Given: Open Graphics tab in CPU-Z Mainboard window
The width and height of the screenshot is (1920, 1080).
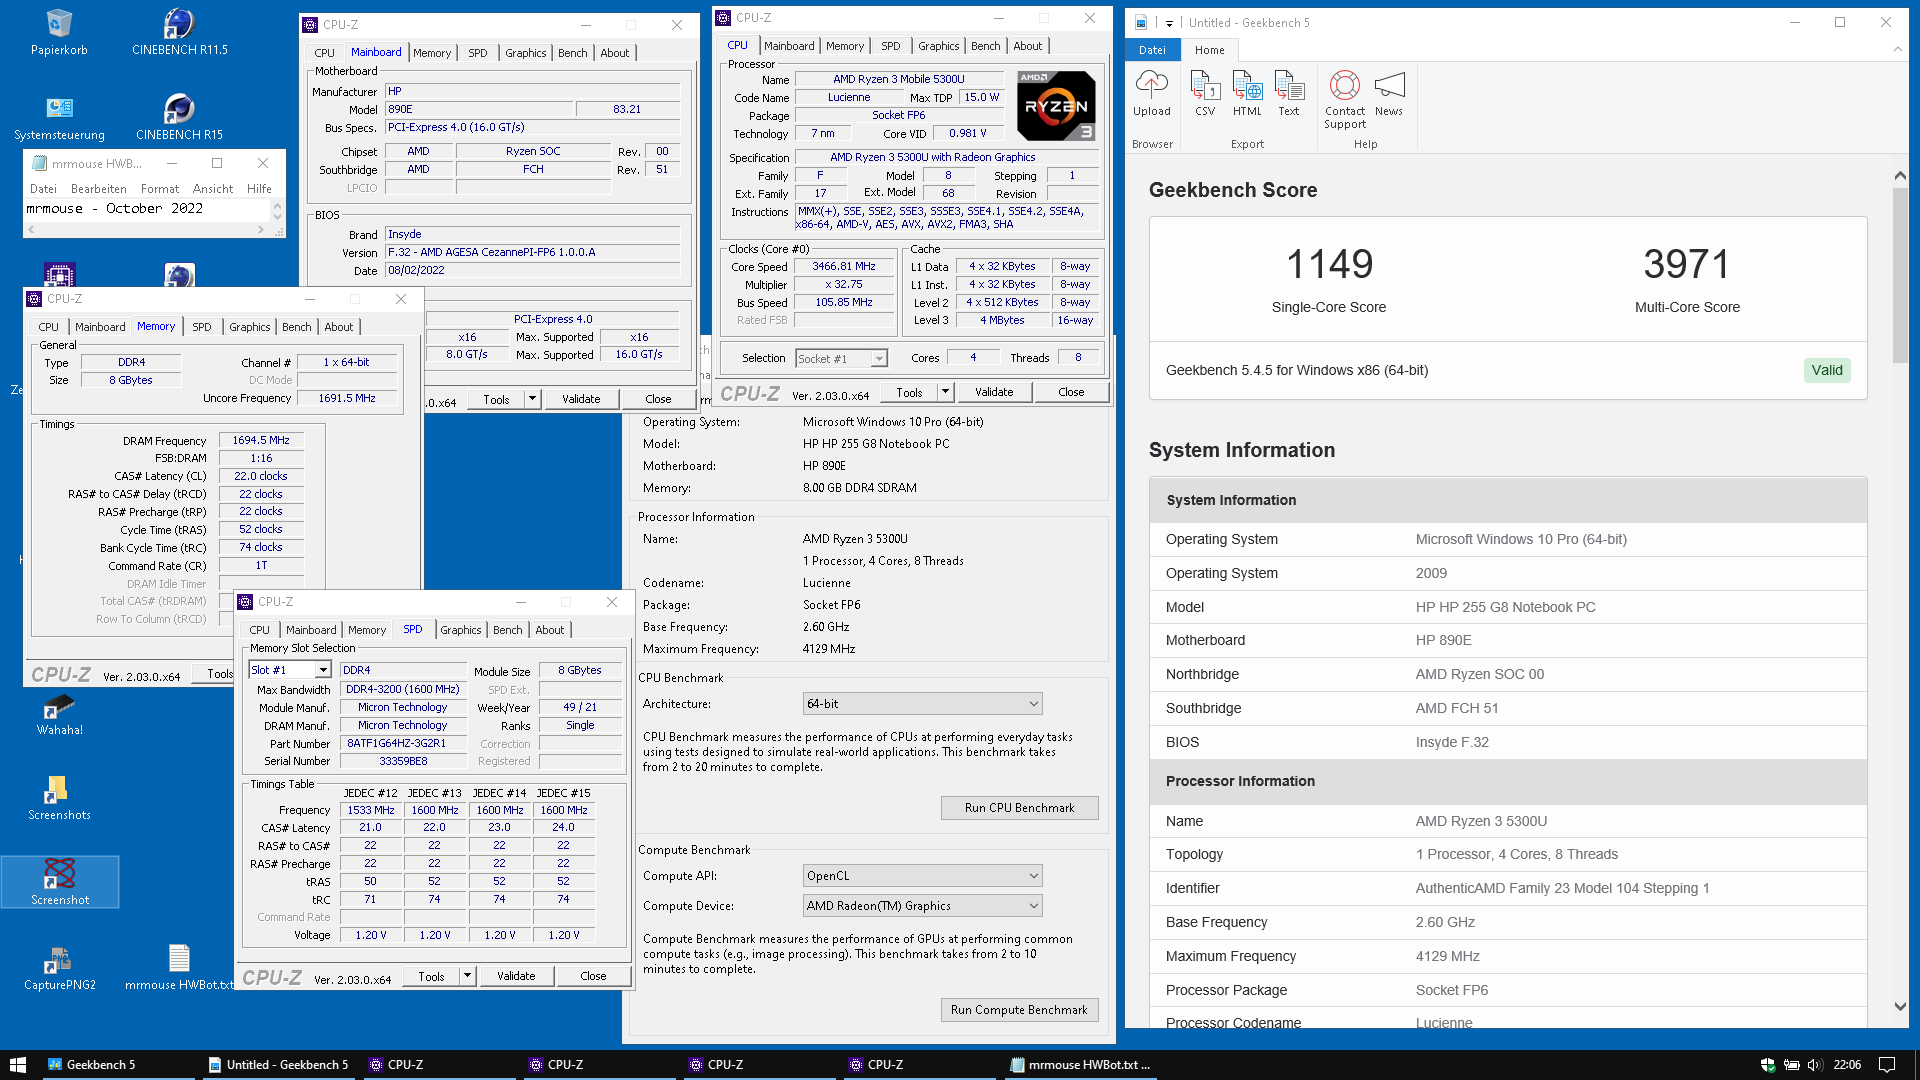Looking at the screenshot, I should point(525,53).
